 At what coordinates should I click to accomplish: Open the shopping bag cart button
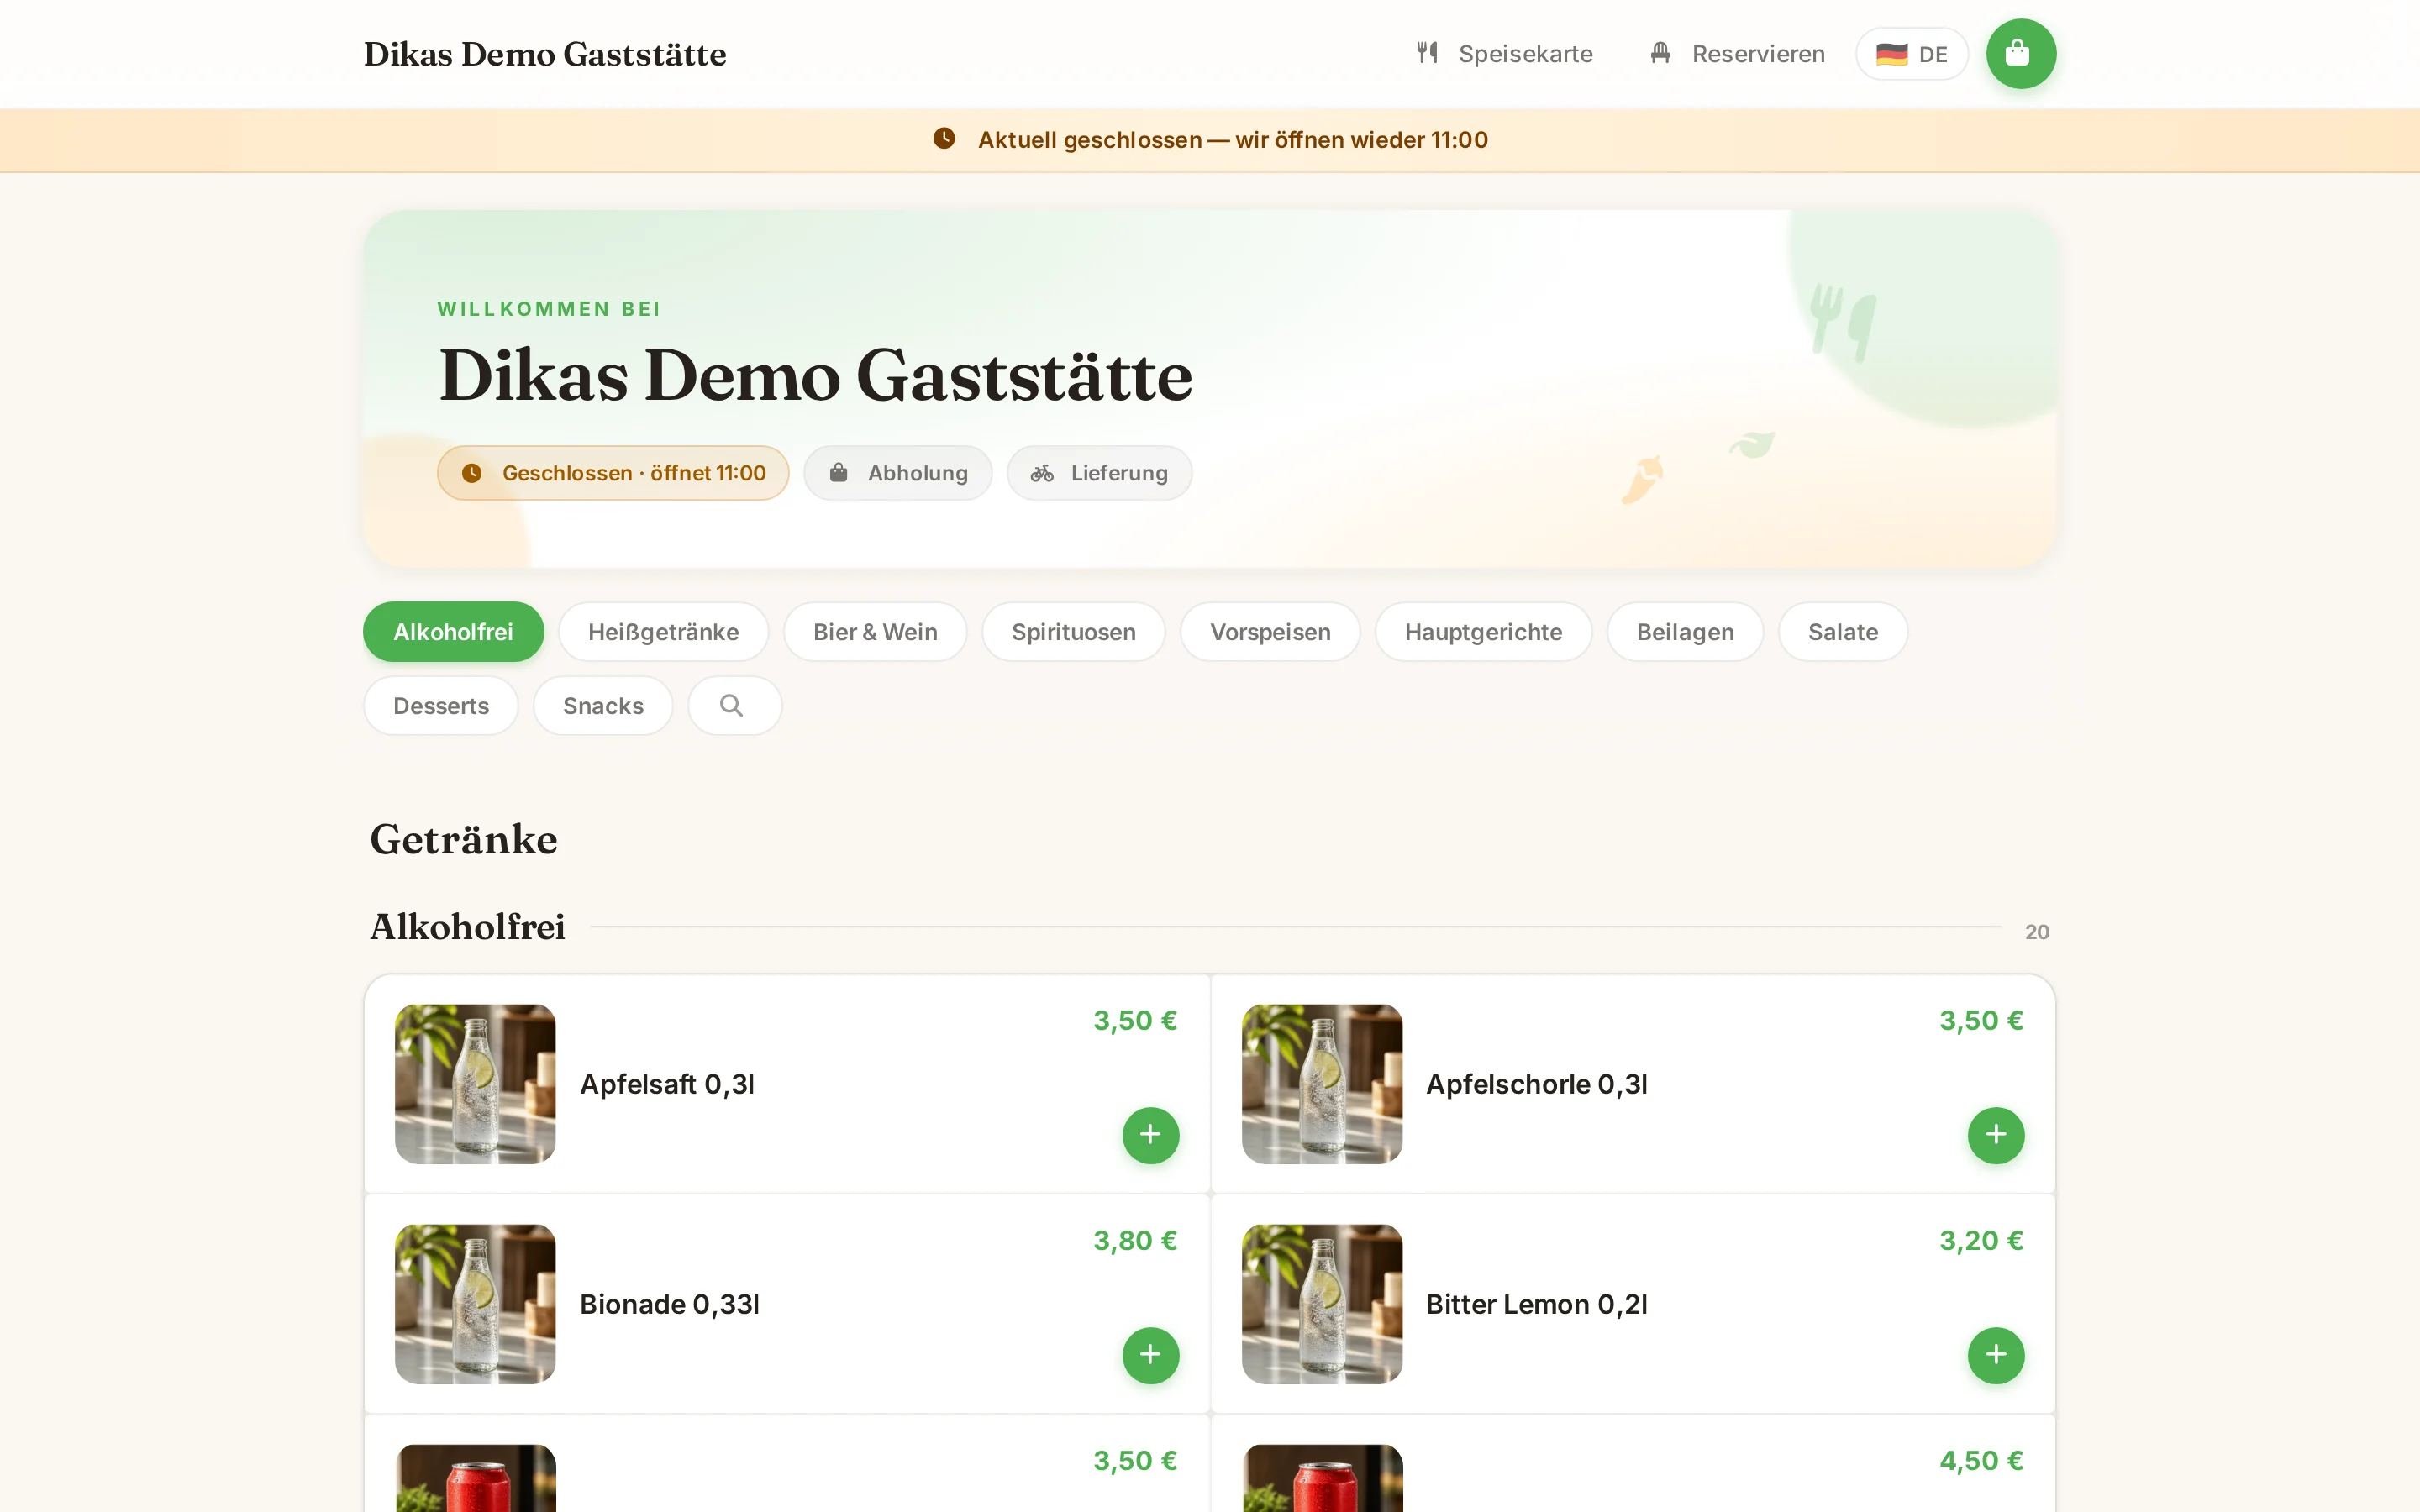click(2020, 54)
